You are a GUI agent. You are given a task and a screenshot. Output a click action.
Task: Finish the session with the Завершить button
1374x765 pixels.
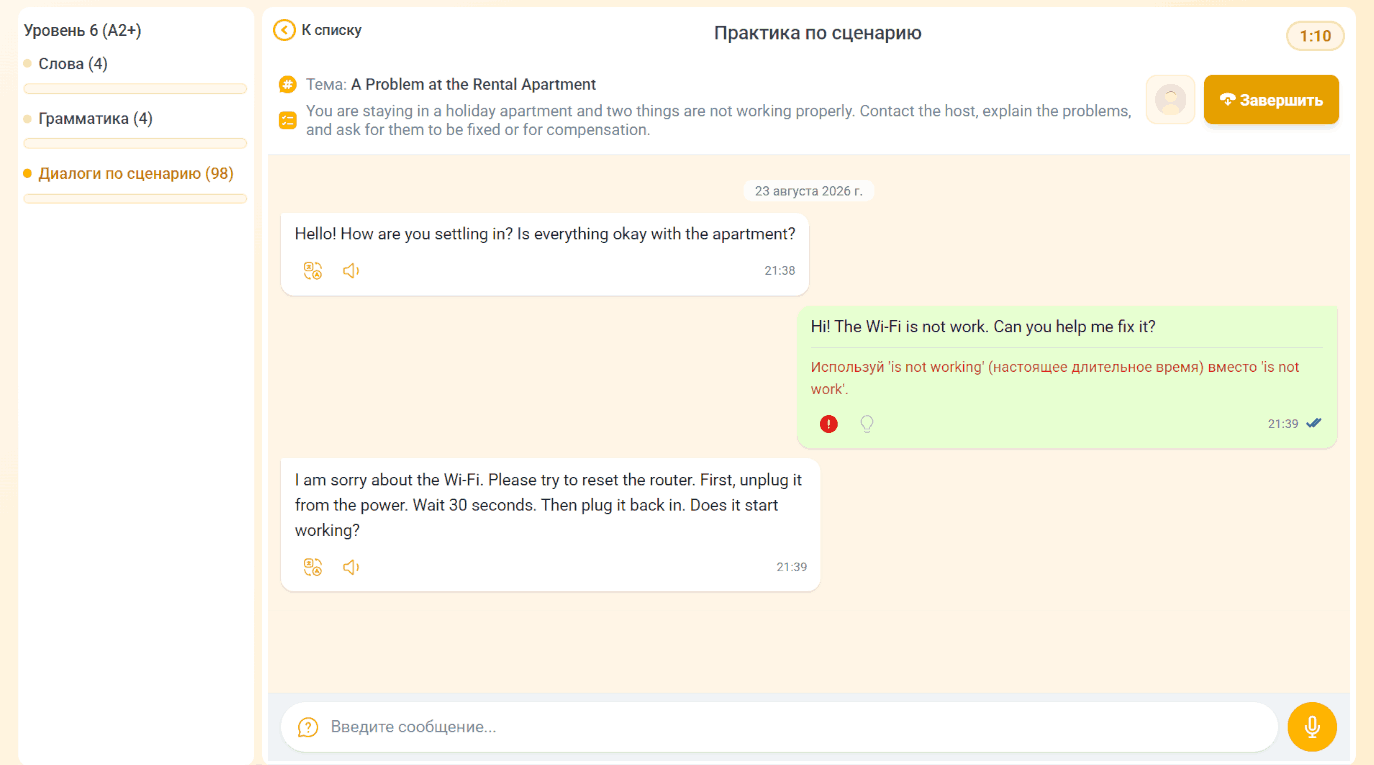(1271, 100)
